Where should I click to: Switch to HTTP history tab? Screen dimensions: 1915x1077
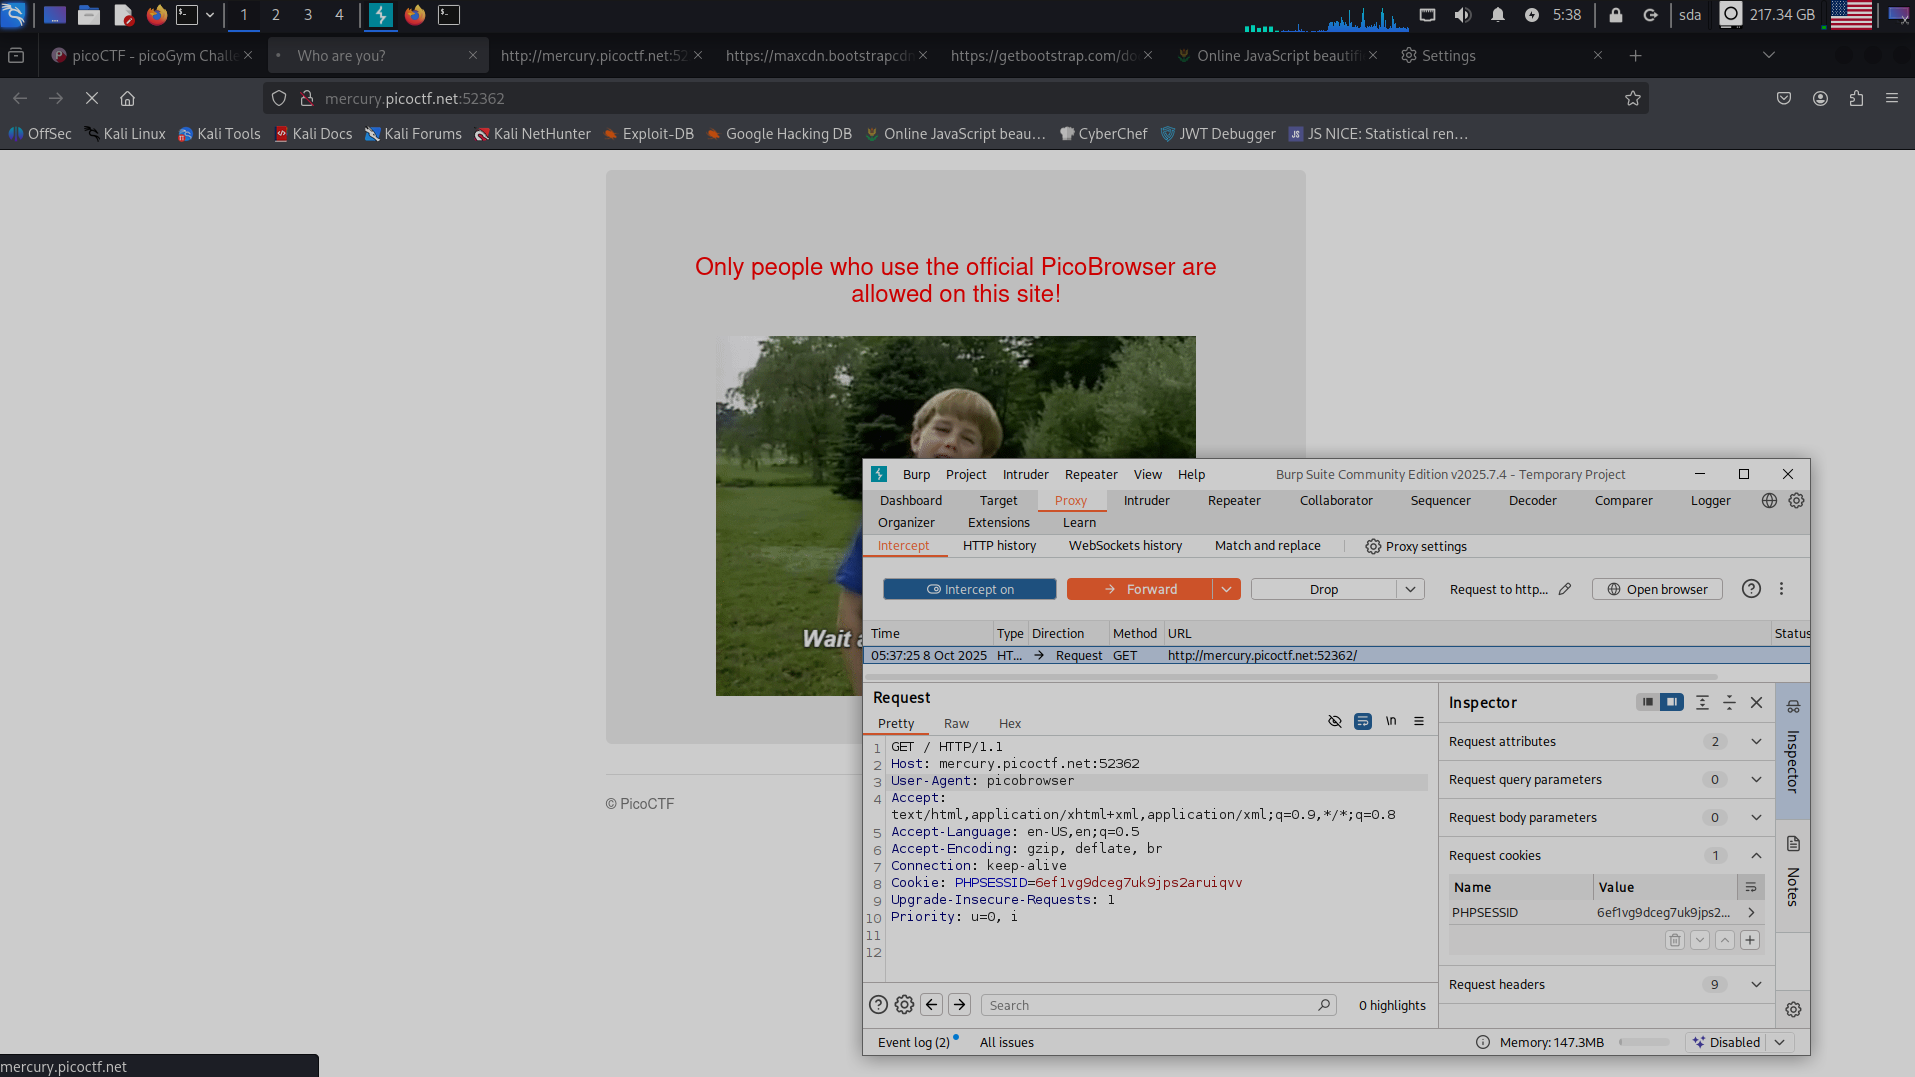[x=998, y=546]
